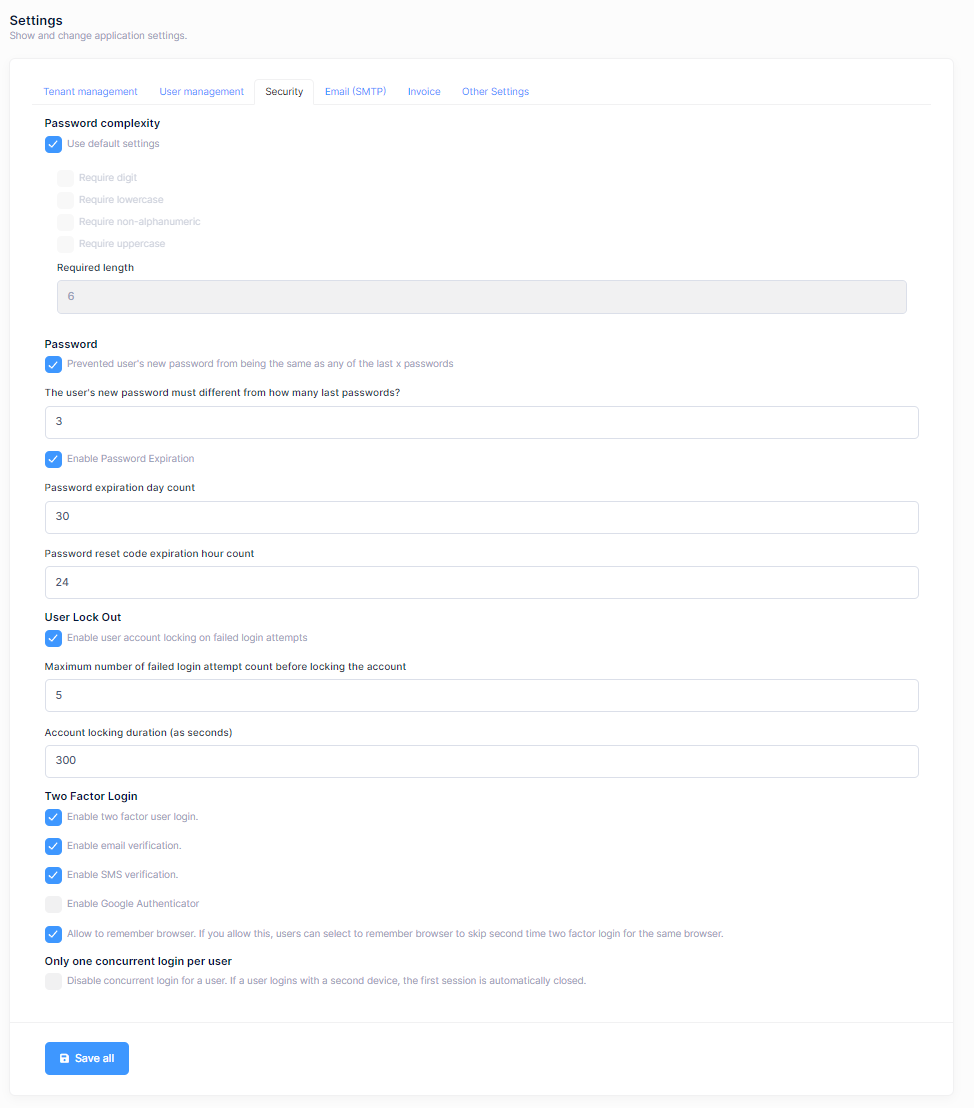Click the 'Password expiration day count' label

click(x=119, y=488)
